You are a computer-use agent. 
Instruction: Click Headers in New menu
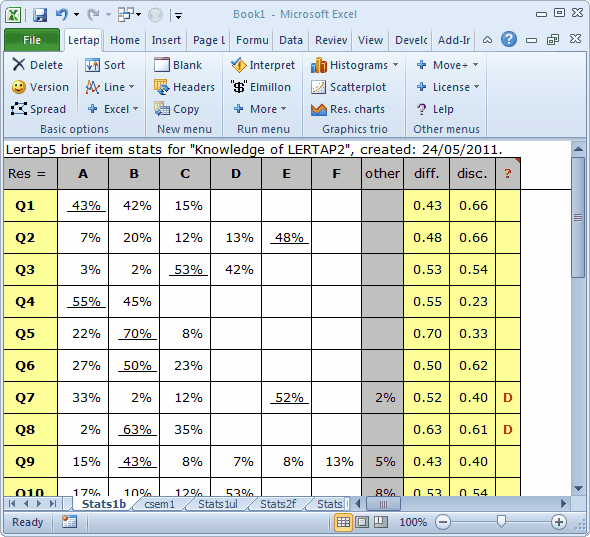click(x=184, y=87)
